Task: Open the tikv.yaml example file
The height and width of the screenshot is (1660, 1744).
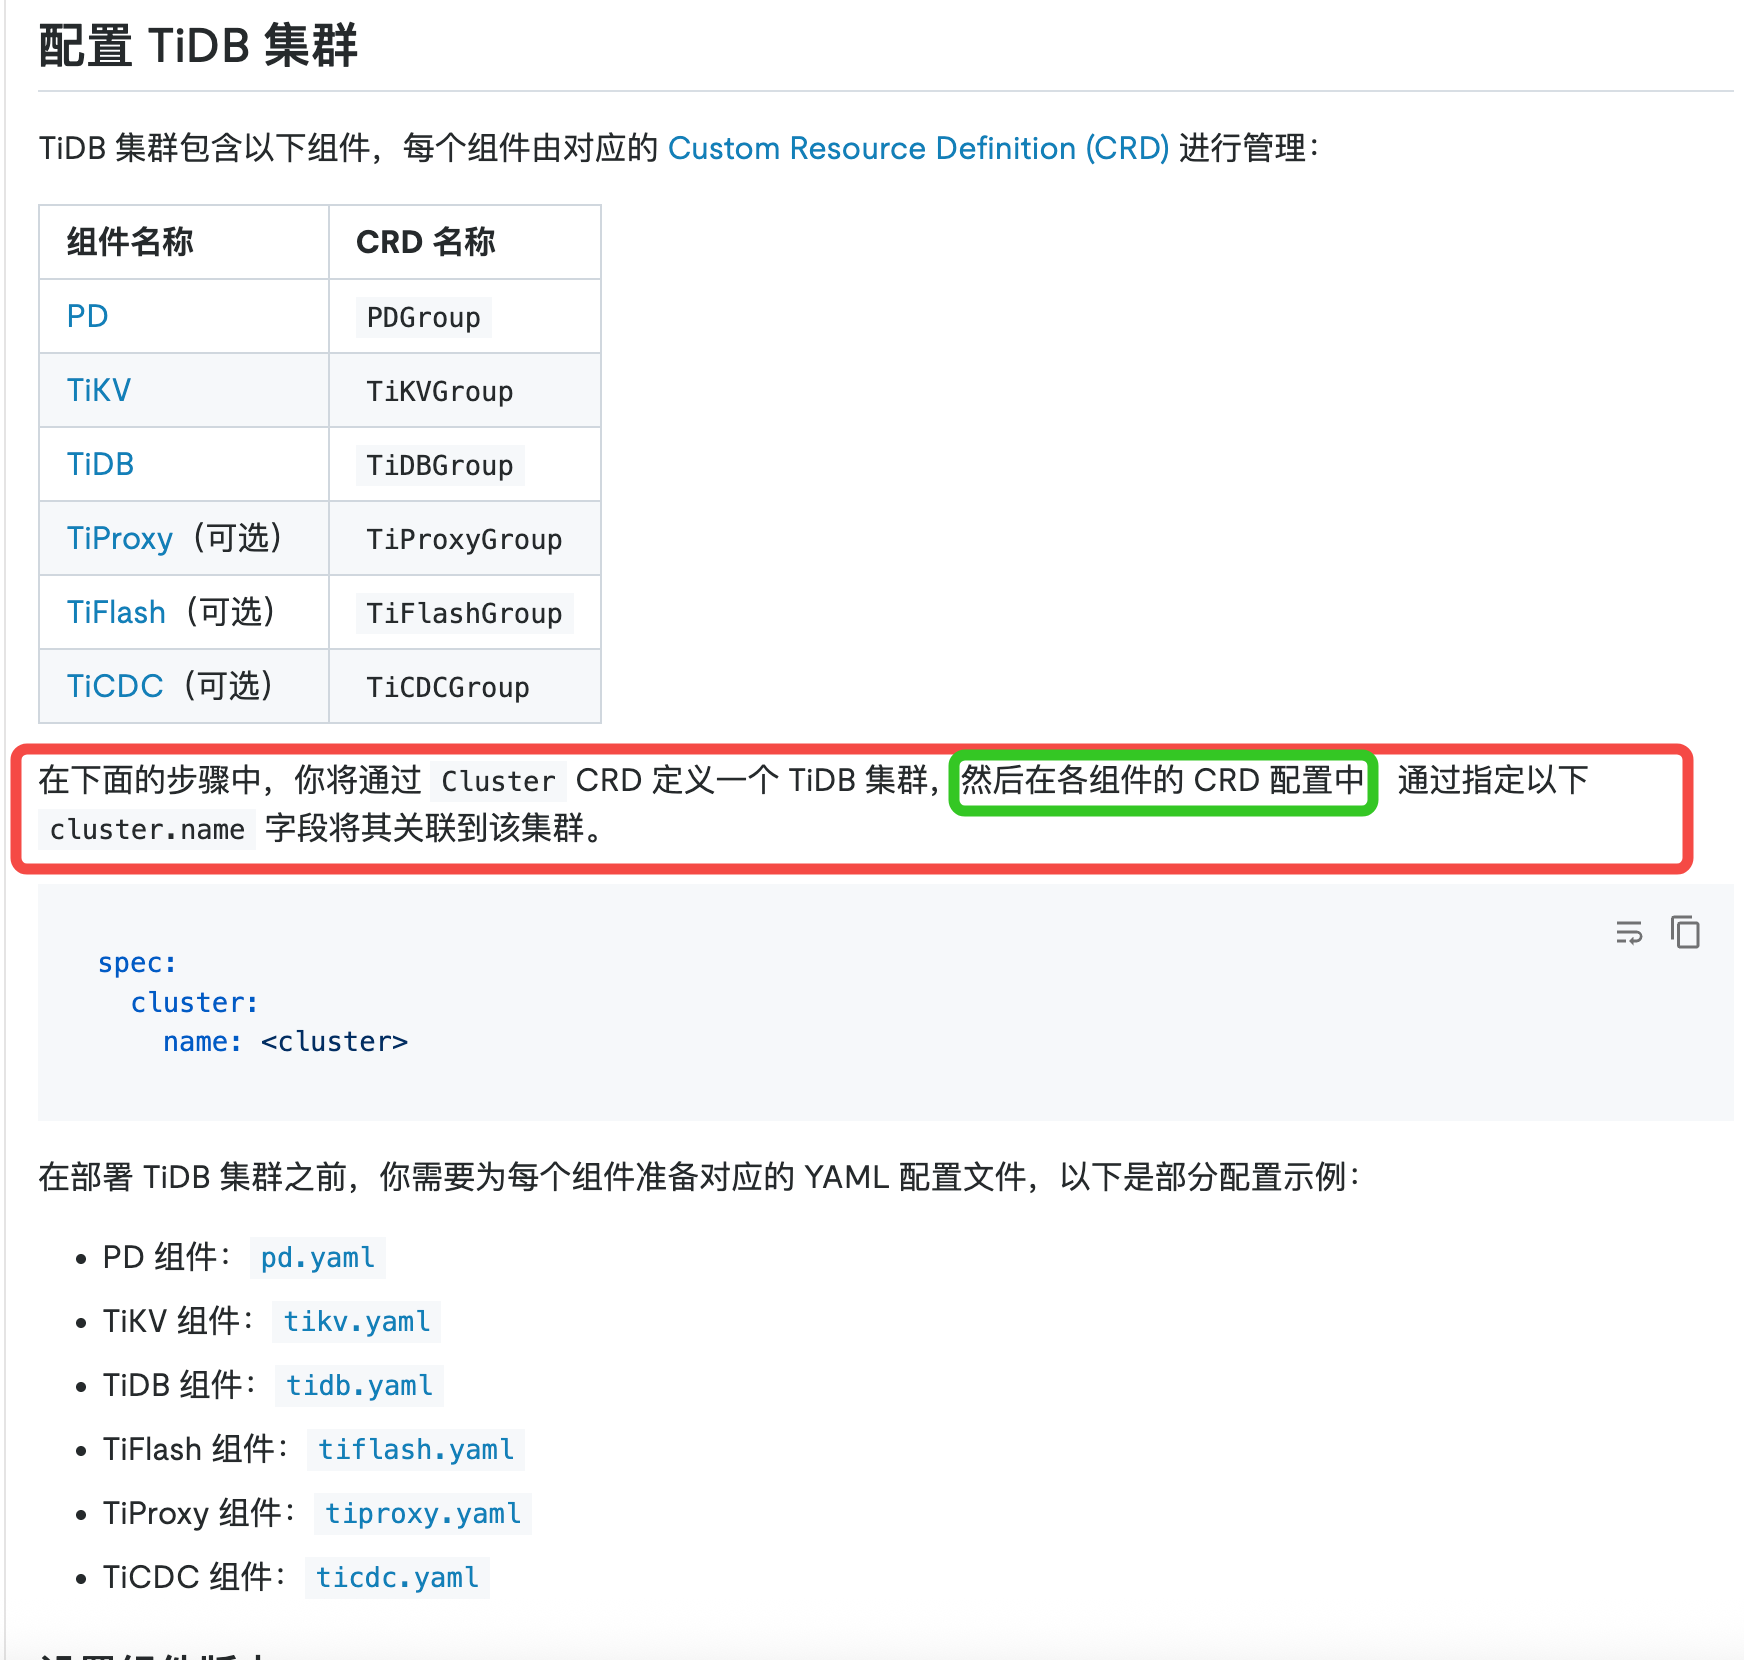Action: 356,1321
